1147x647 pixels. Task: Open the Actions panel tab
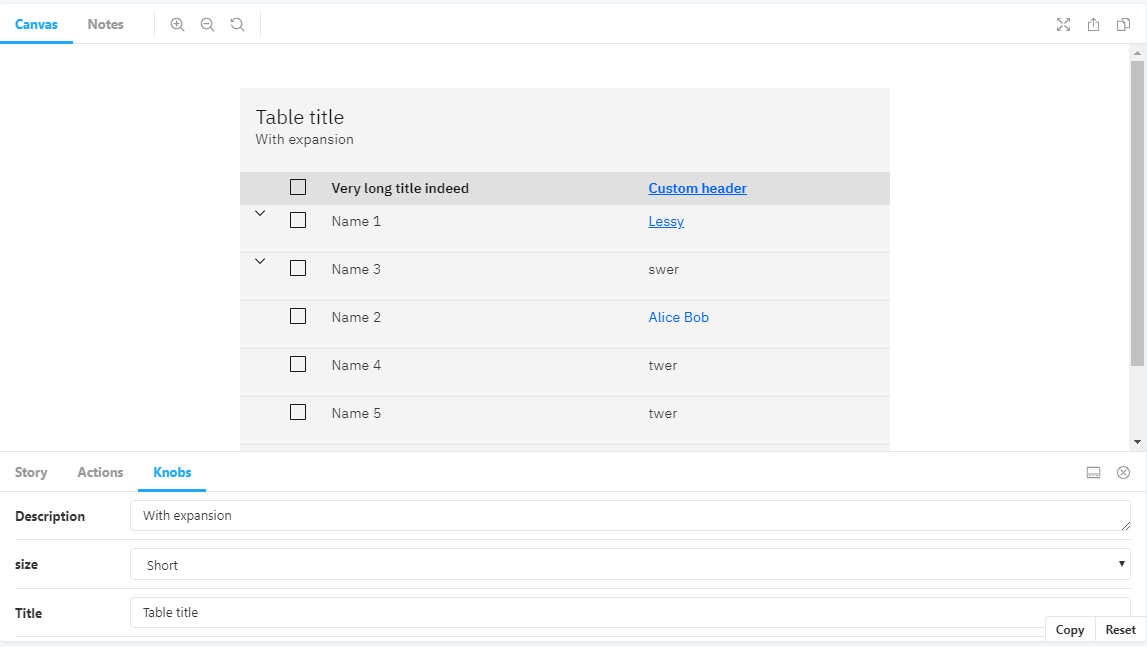click(99, 472)
